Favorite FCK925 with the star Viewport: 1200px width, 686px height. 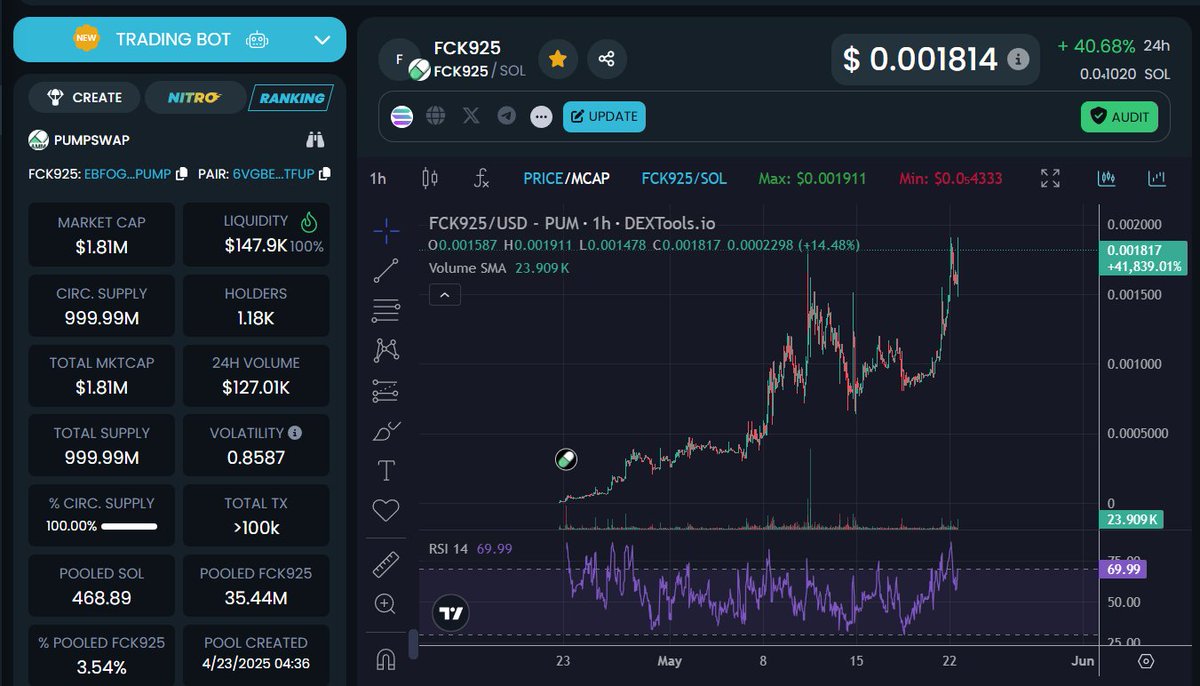(x=558, y=59)
